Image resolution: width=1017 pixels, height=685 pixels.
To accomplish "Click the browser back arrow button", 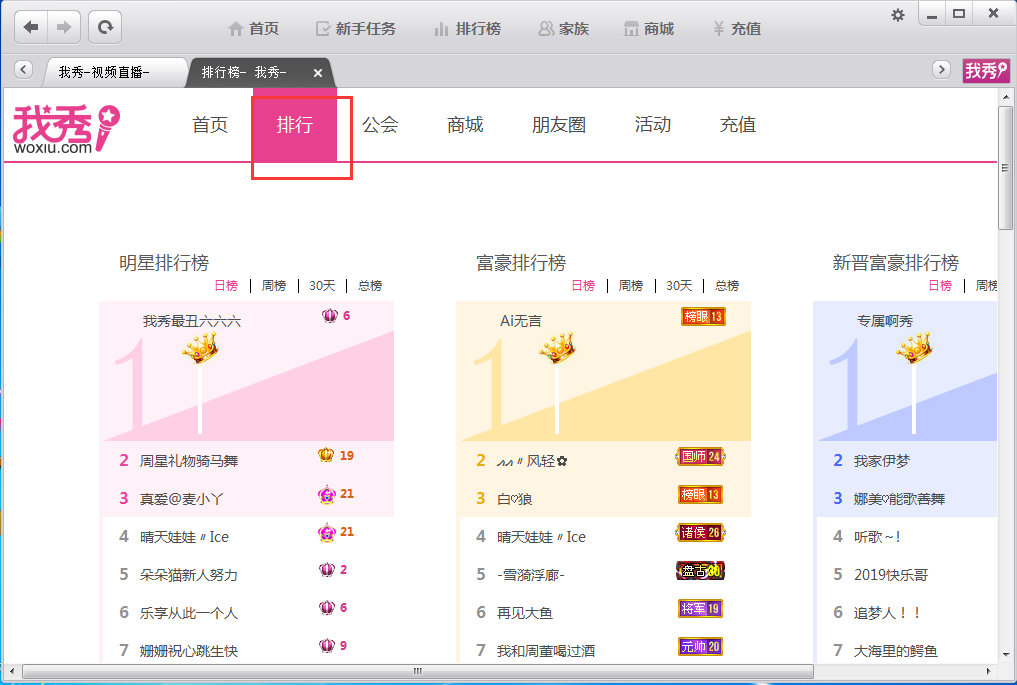I will (x=31, y=27).
